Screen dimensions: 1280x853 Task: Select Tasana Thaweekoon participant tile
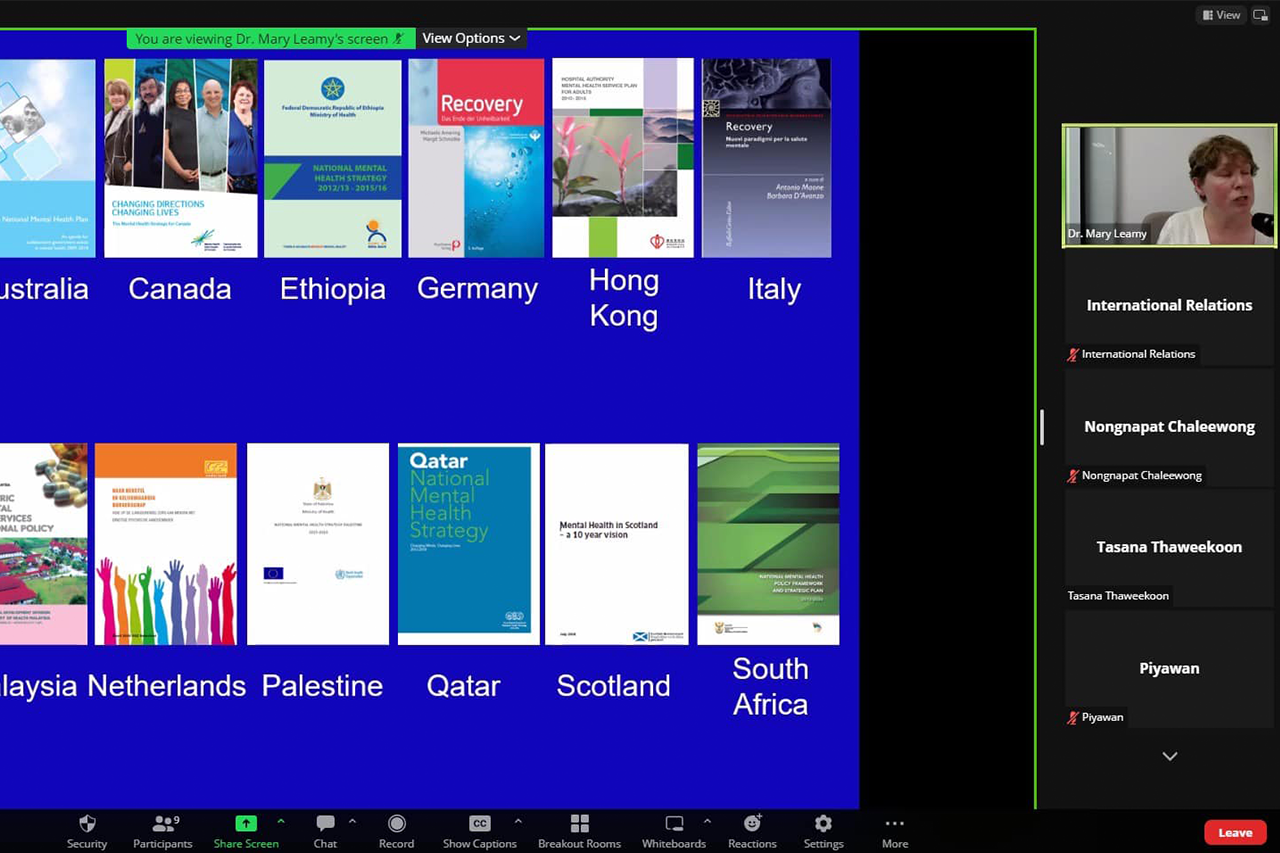click(1169, 548)
